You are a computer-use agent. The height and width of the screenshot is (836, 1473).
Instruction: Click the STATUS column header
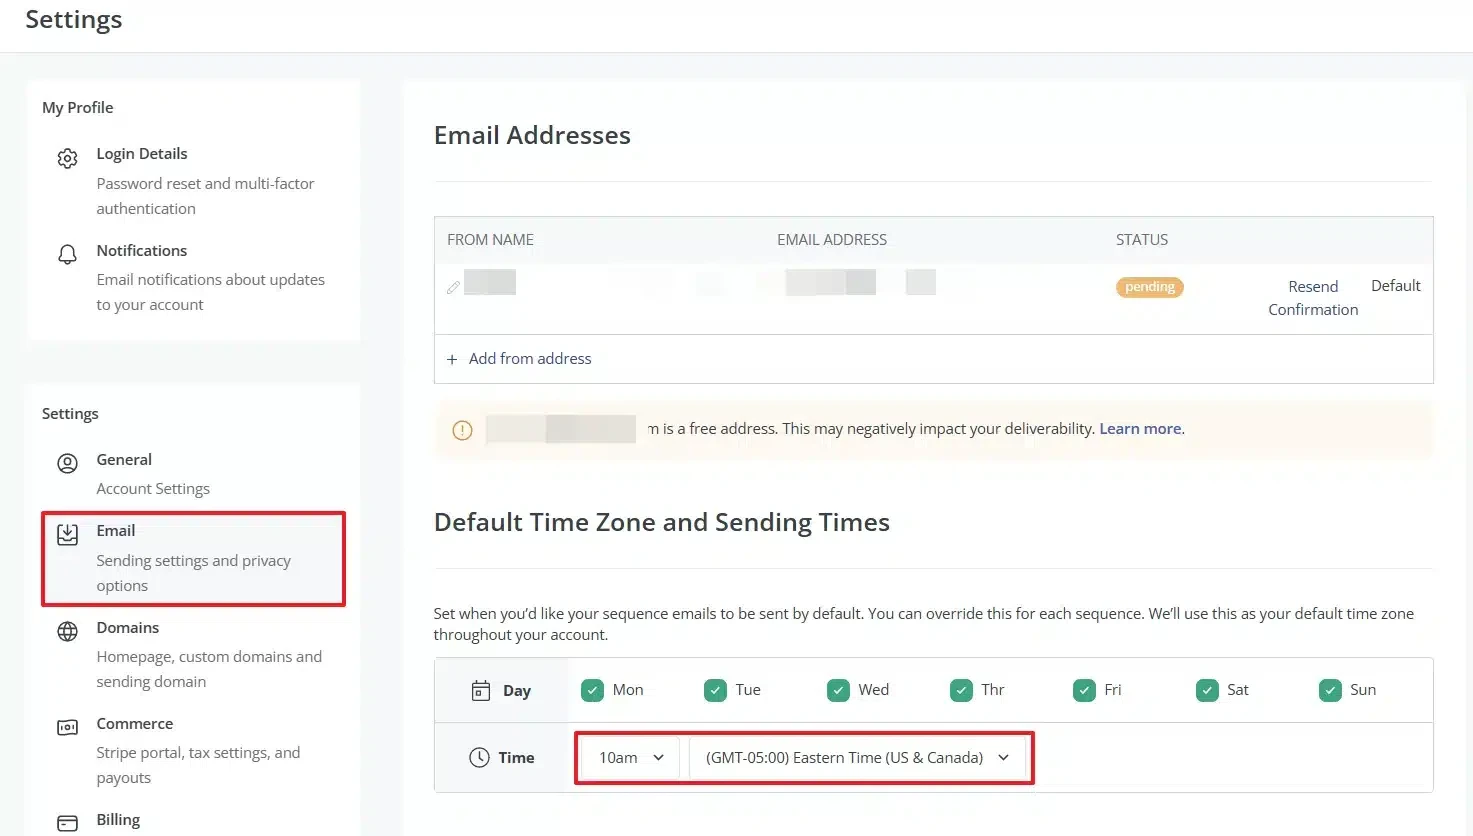pyautogui.click(x=1142, y=240)
